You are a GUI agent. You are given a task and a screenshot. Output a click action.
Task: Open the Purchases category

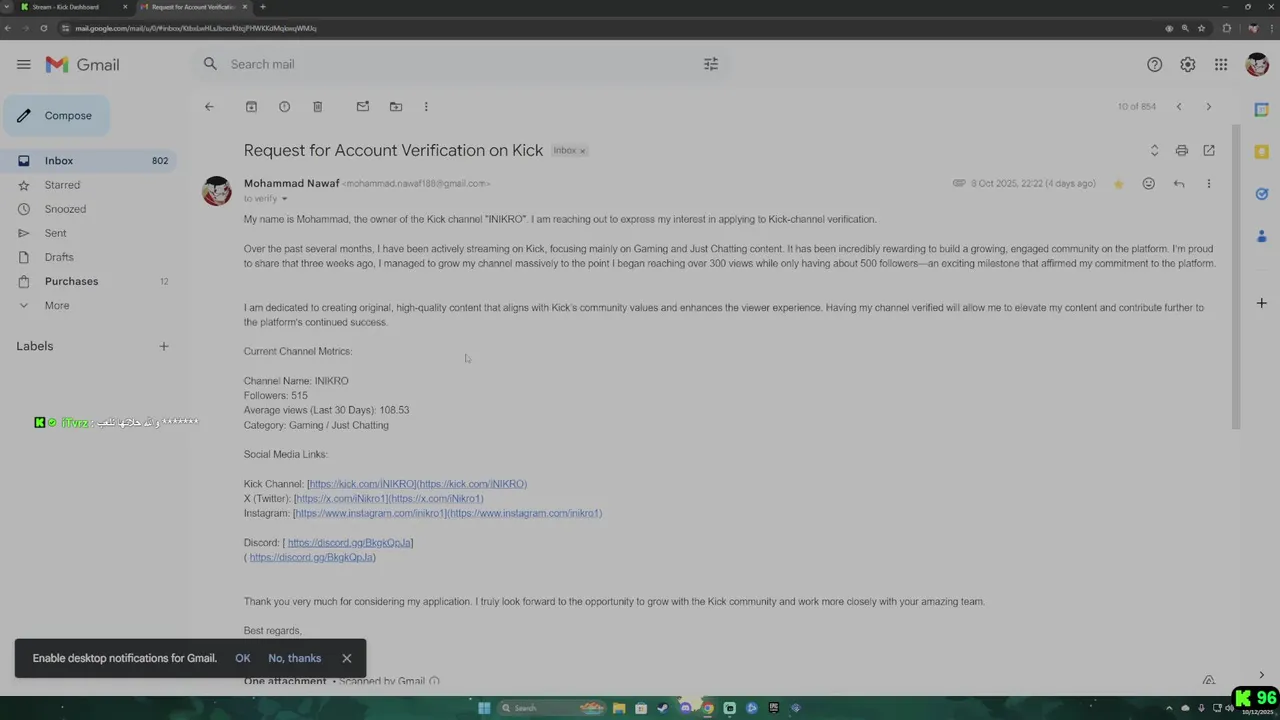pyautogui.click(x=88, y=281)
